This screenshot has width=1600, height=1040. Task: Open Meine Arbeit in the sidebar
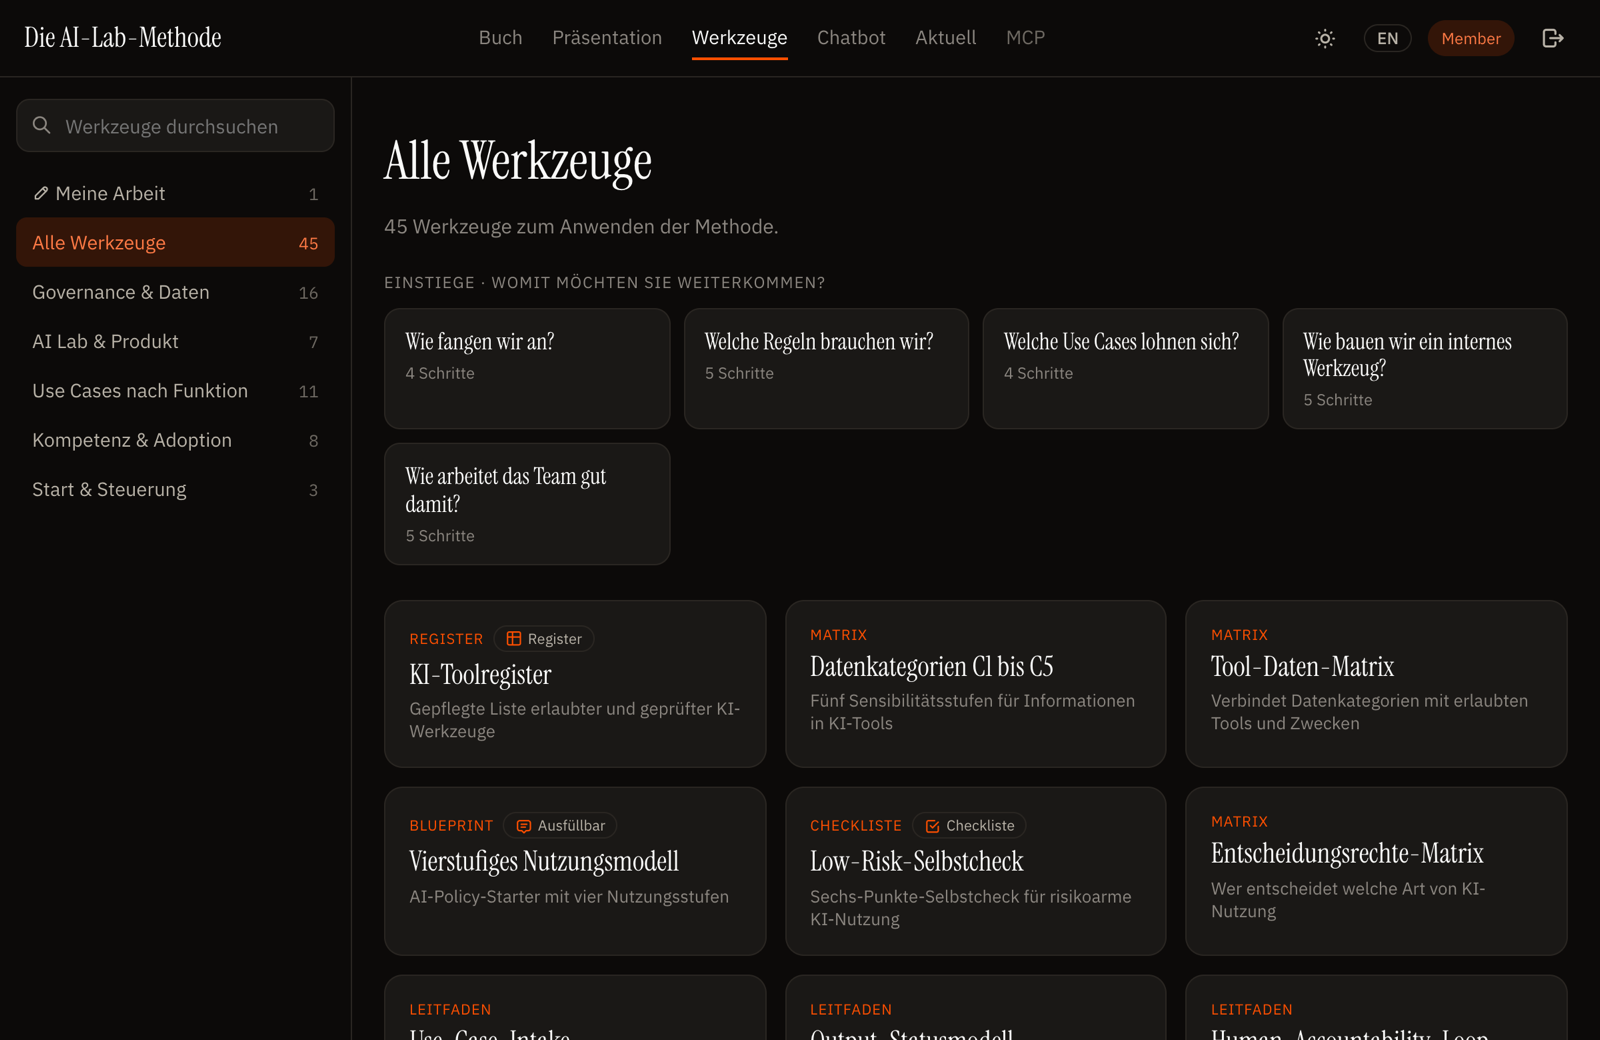click(175, 193)
